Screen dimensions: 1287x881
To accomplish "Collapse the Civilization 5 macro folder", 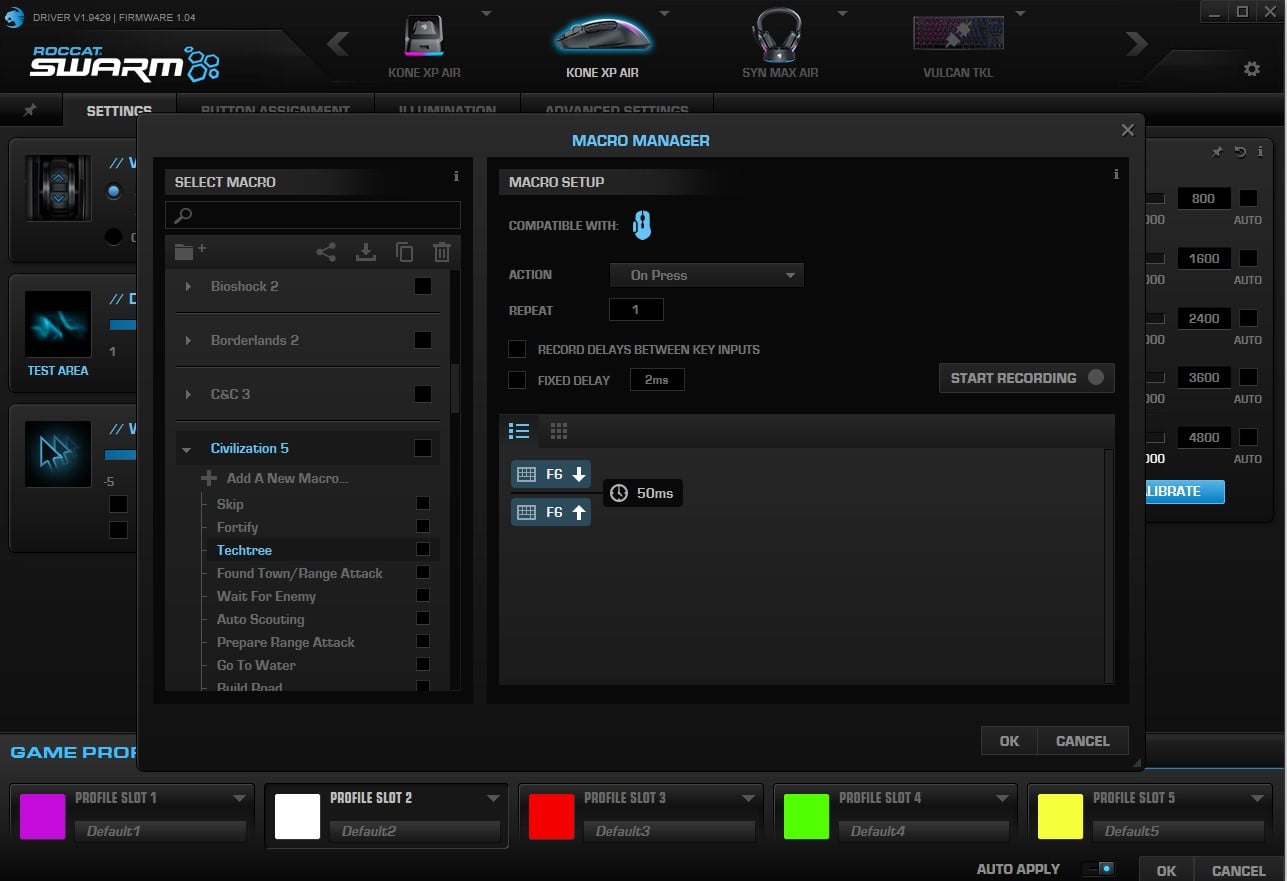I will [x=187, y=449].
